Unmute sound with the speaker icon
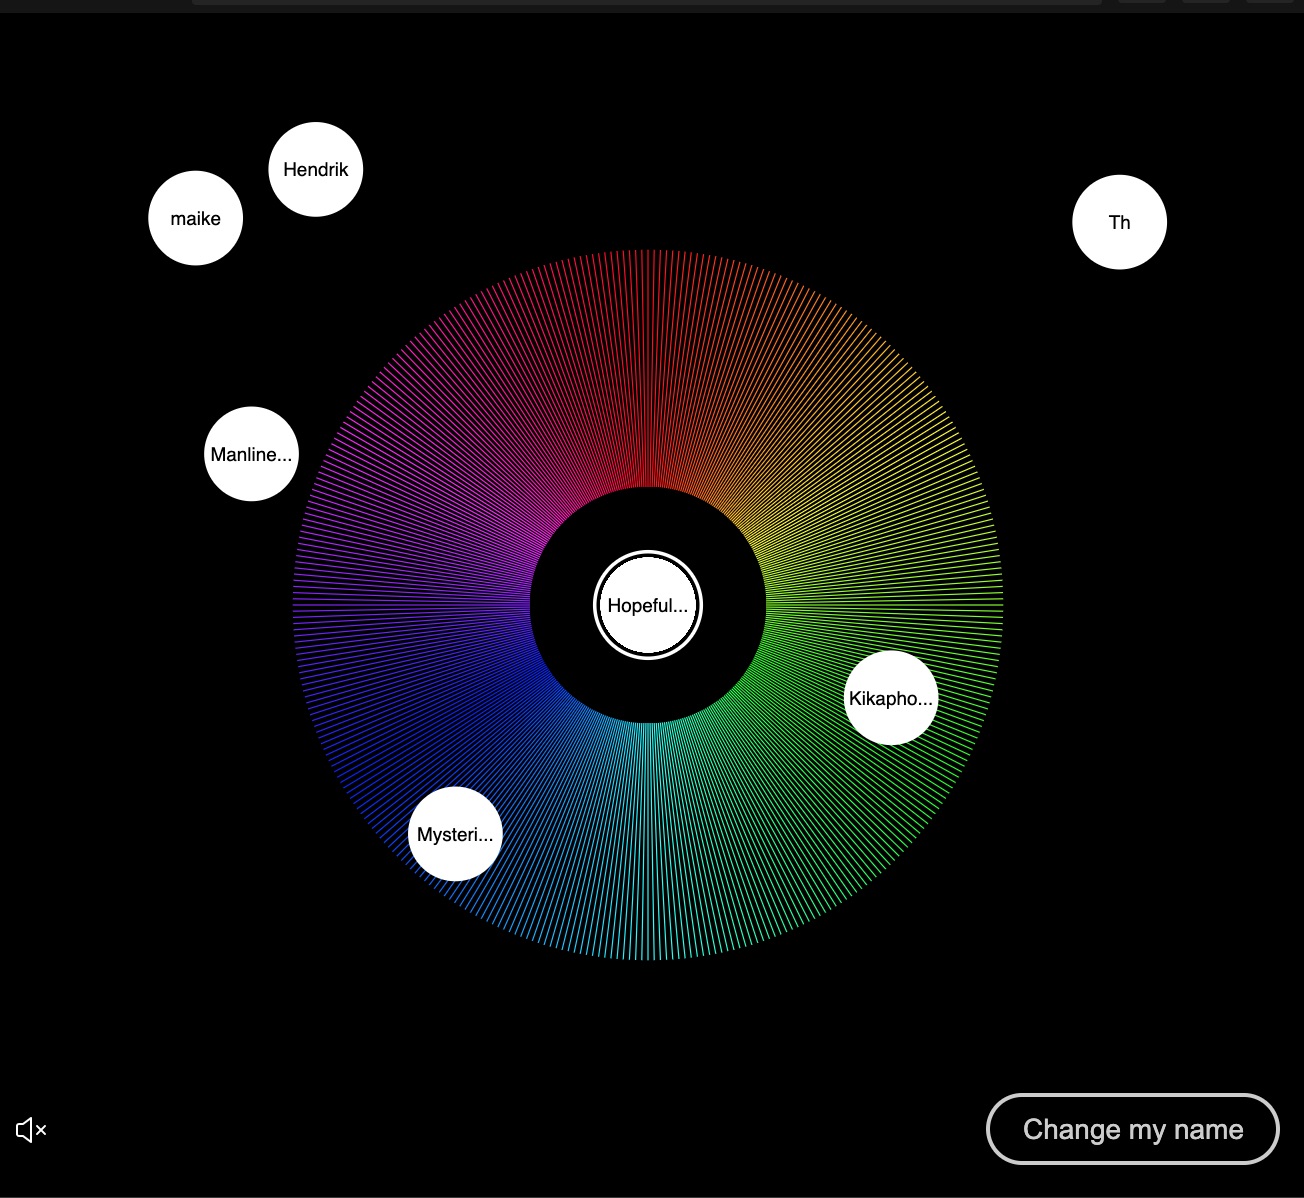1304x1198 pixels. pos(31,1130)
